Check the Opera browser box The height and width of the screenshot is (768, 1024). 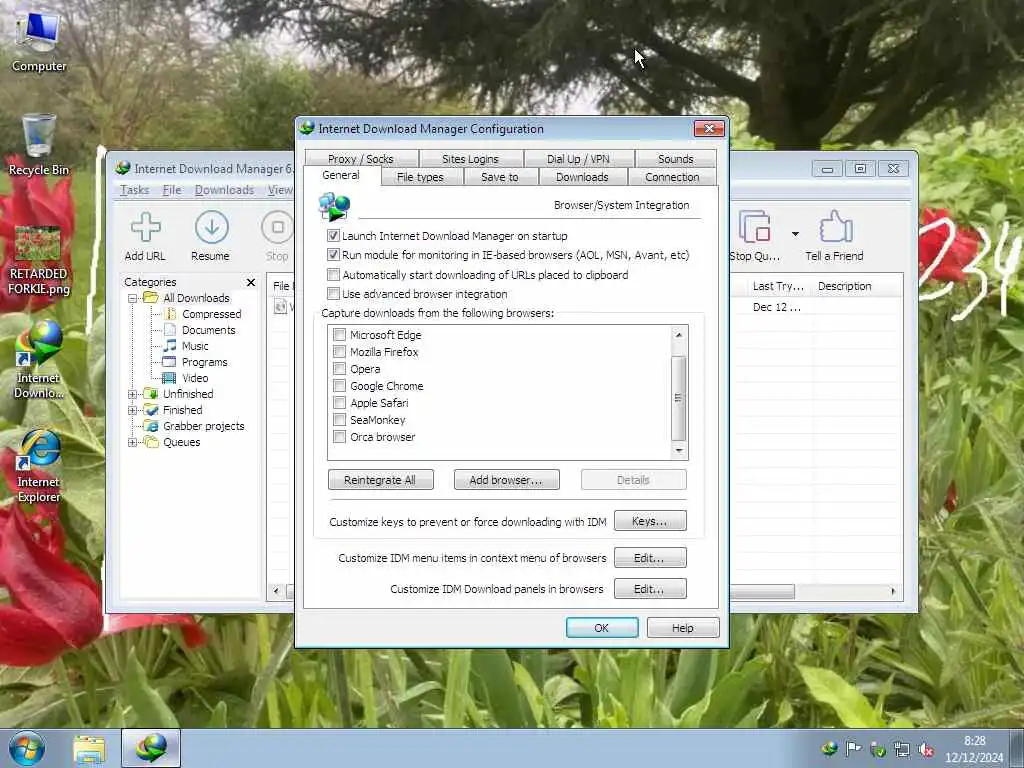(x=340, y=369)
